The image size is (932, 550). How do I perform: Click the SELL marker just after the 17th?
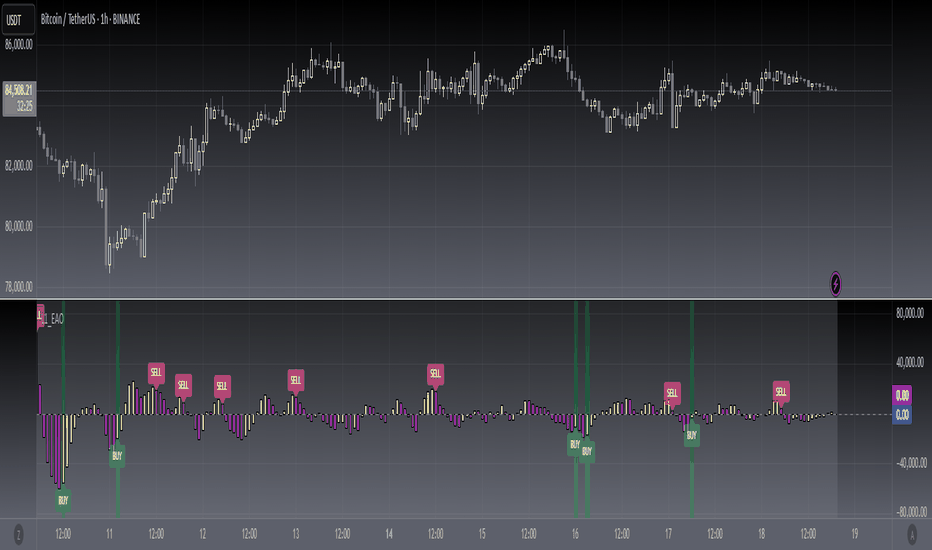tap(672, 392)
